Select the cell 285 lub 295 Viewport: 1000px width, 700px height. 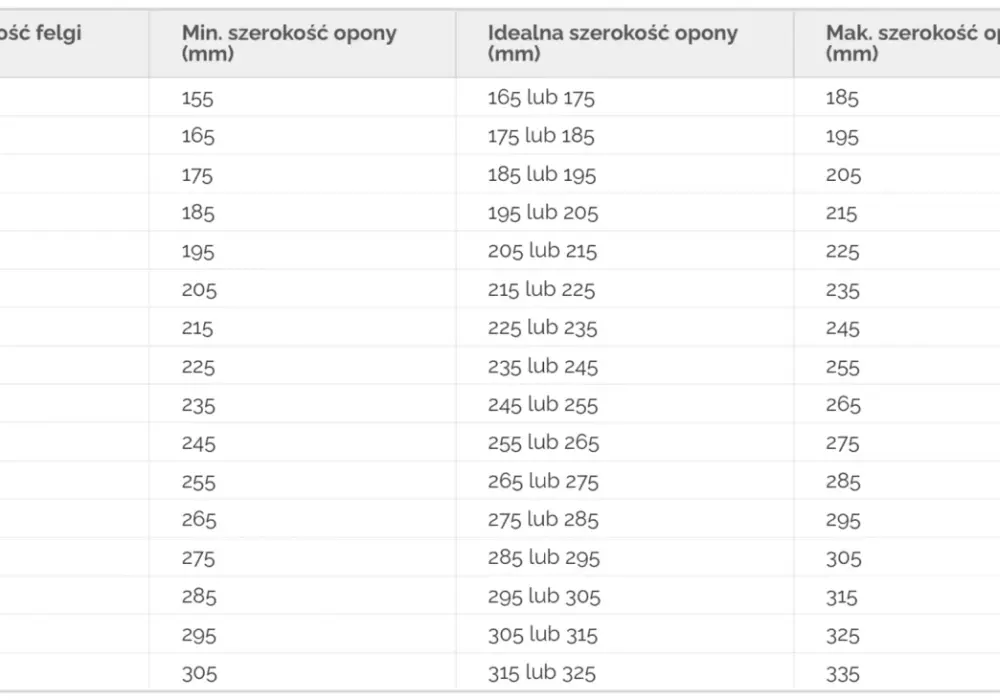[543, 558]
